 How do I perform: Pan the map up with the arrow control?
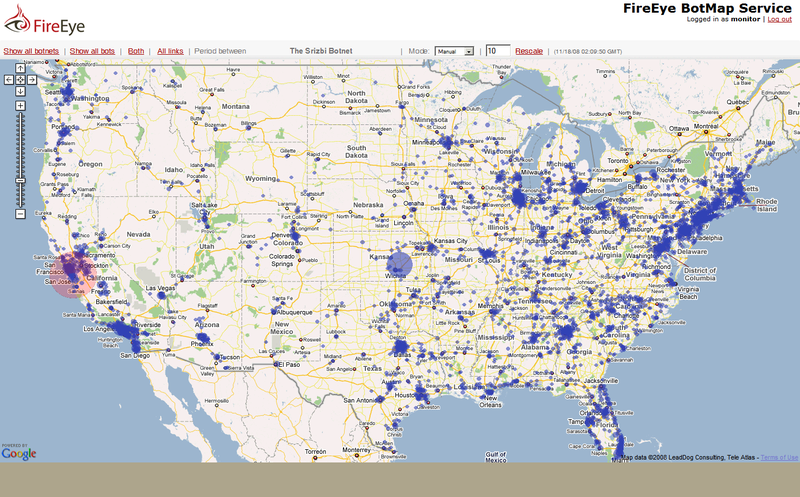point(20,68)
